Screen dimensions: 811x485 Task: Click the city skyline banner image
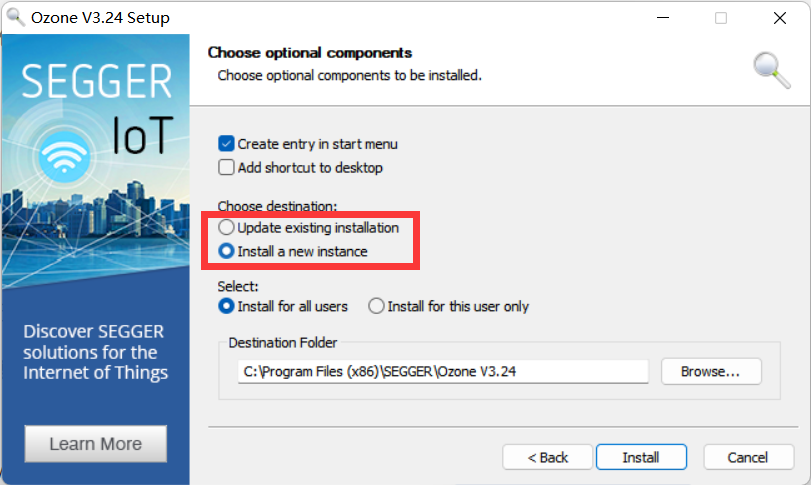(x=96, y=228)
